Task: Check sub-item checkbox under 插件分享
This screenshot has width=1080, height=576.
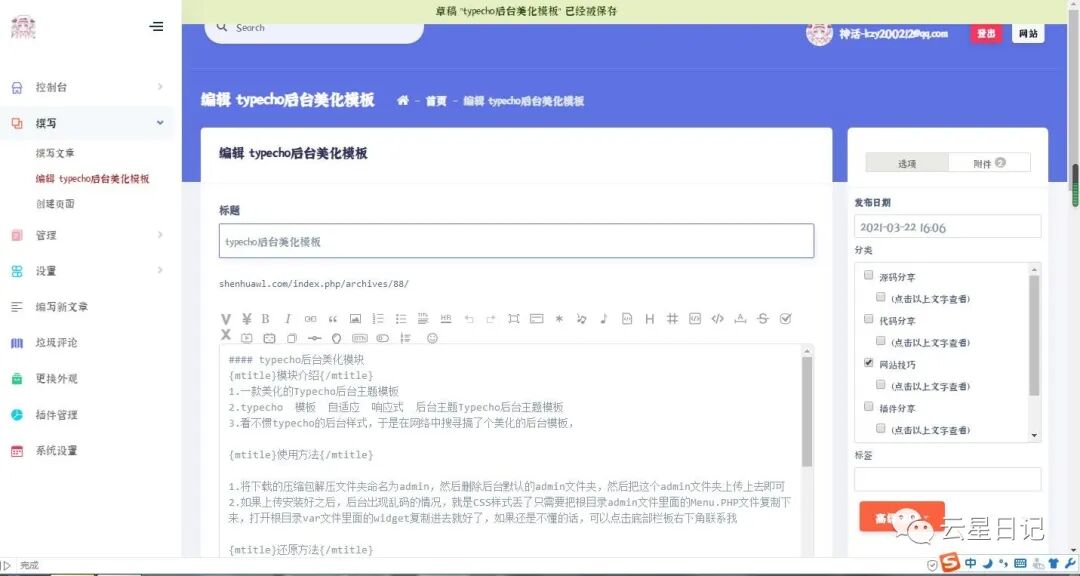Action: (880, 428)
